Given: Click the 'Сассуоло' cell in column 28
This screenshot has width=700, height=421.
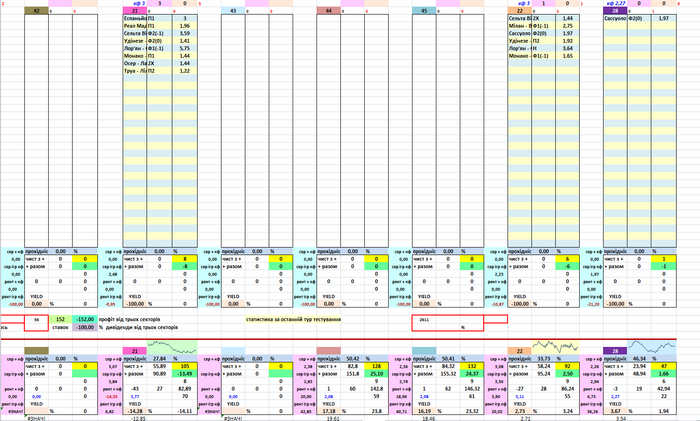Looking at the screenshot, I should click(615, 18).
